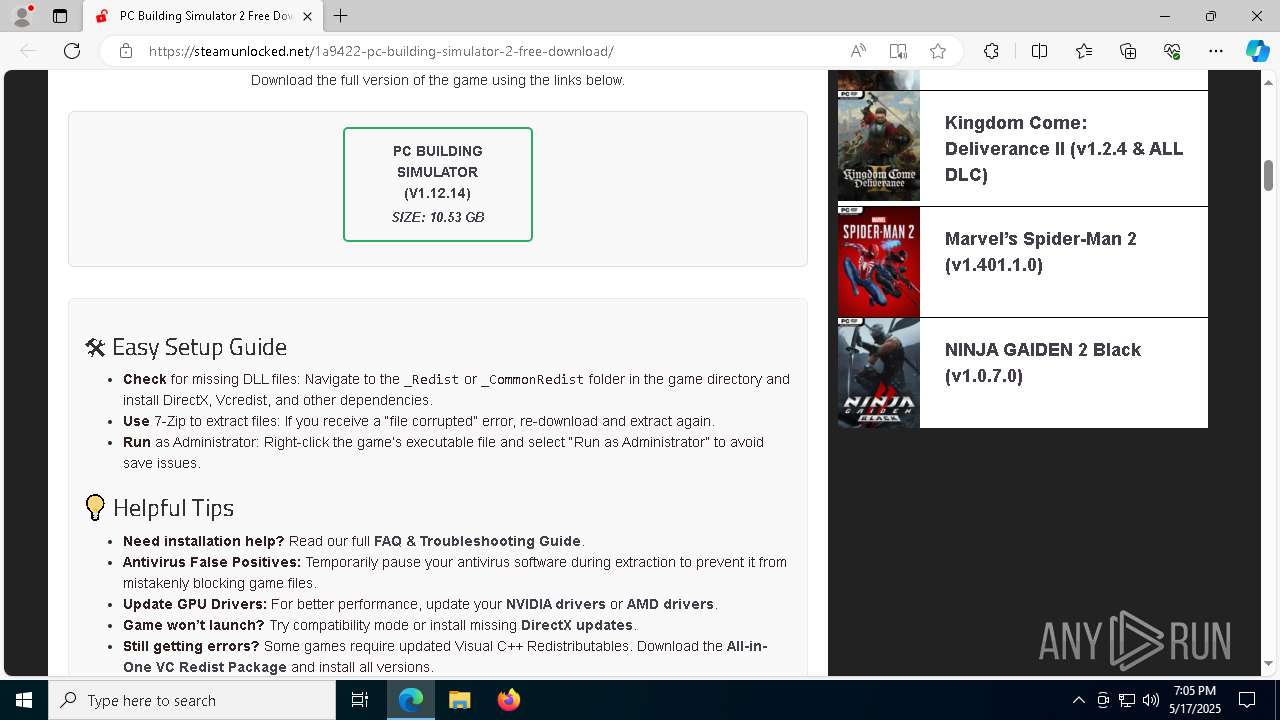Click the scrollbar down arrow
Viewport: 1280px width, 720px height.
pos(1268,663)
